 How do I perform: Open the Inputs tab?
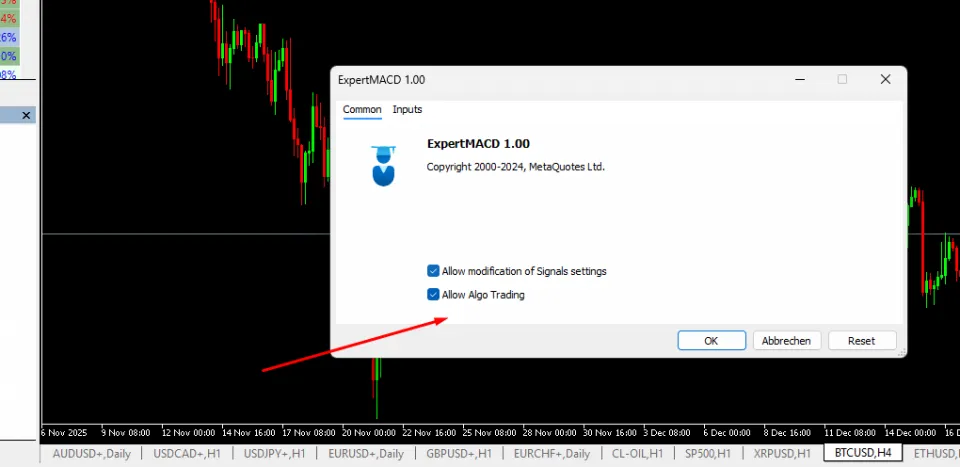tap(407, 110)
